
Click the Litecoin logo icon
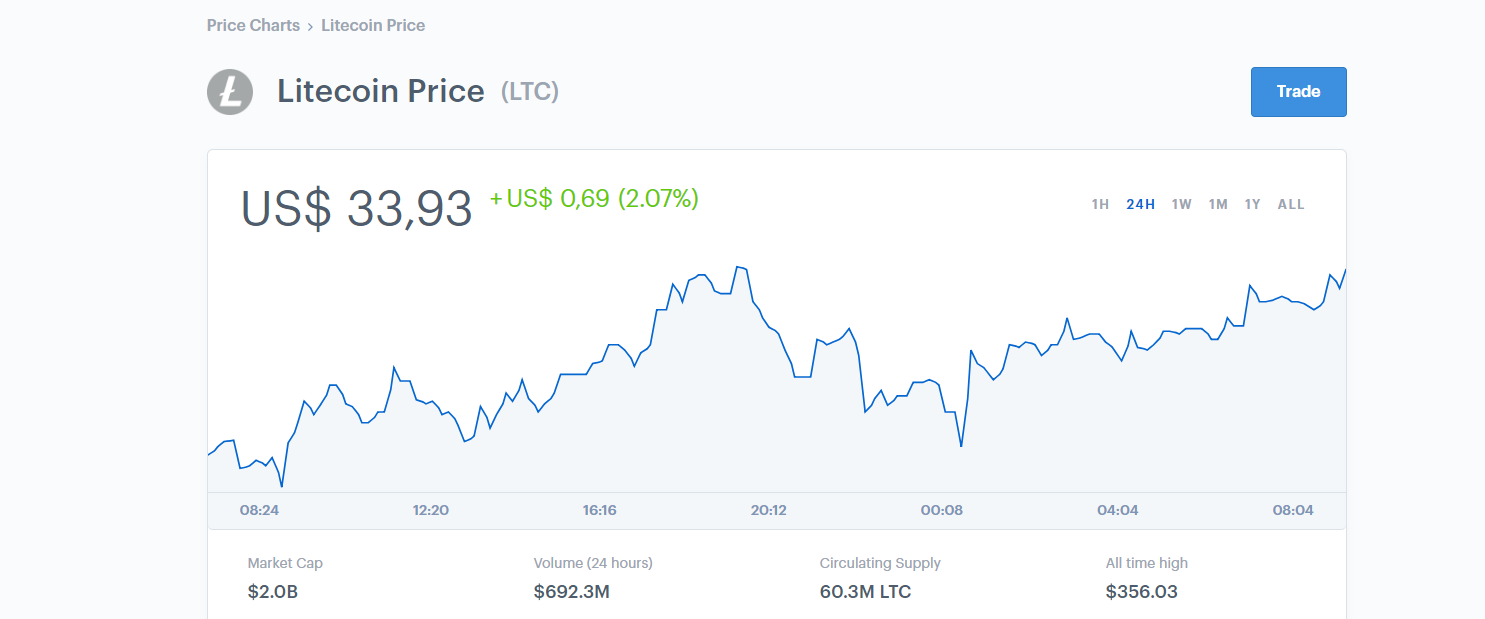[x=230, y=92]
